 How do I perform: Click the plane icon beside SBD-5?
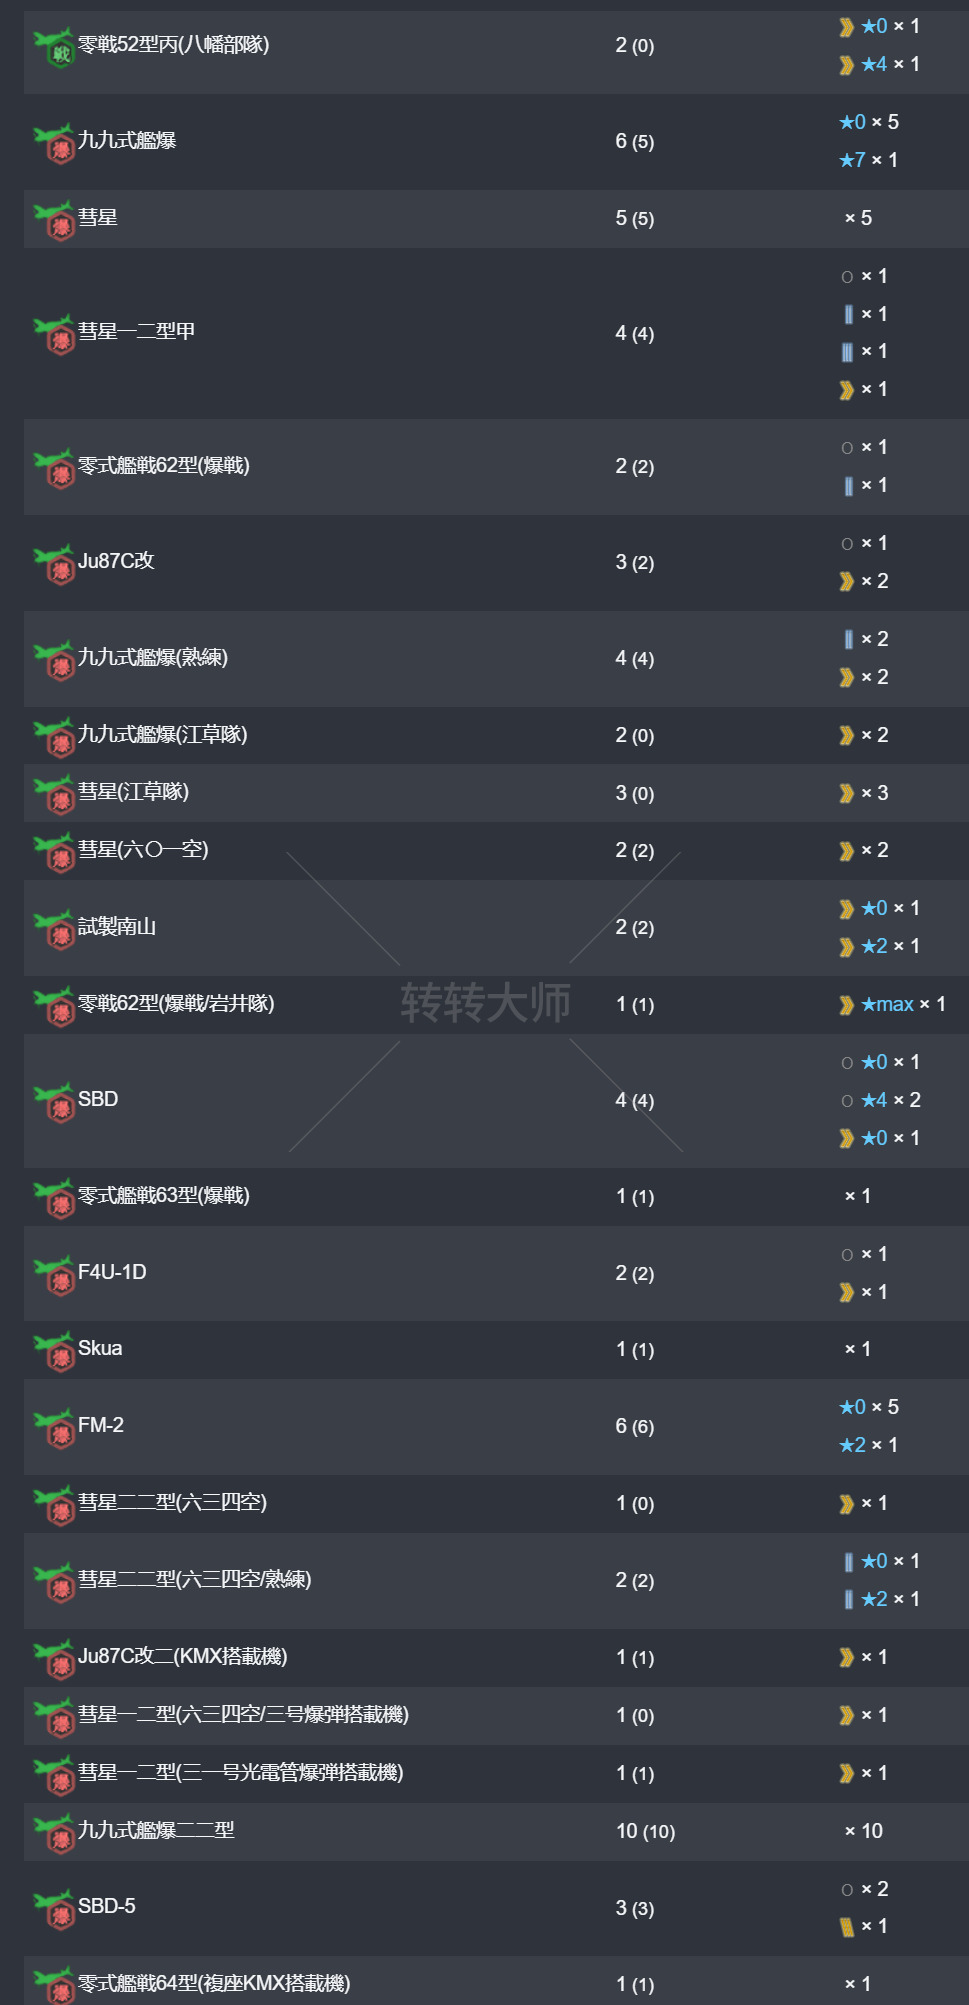click(55, 1909)
